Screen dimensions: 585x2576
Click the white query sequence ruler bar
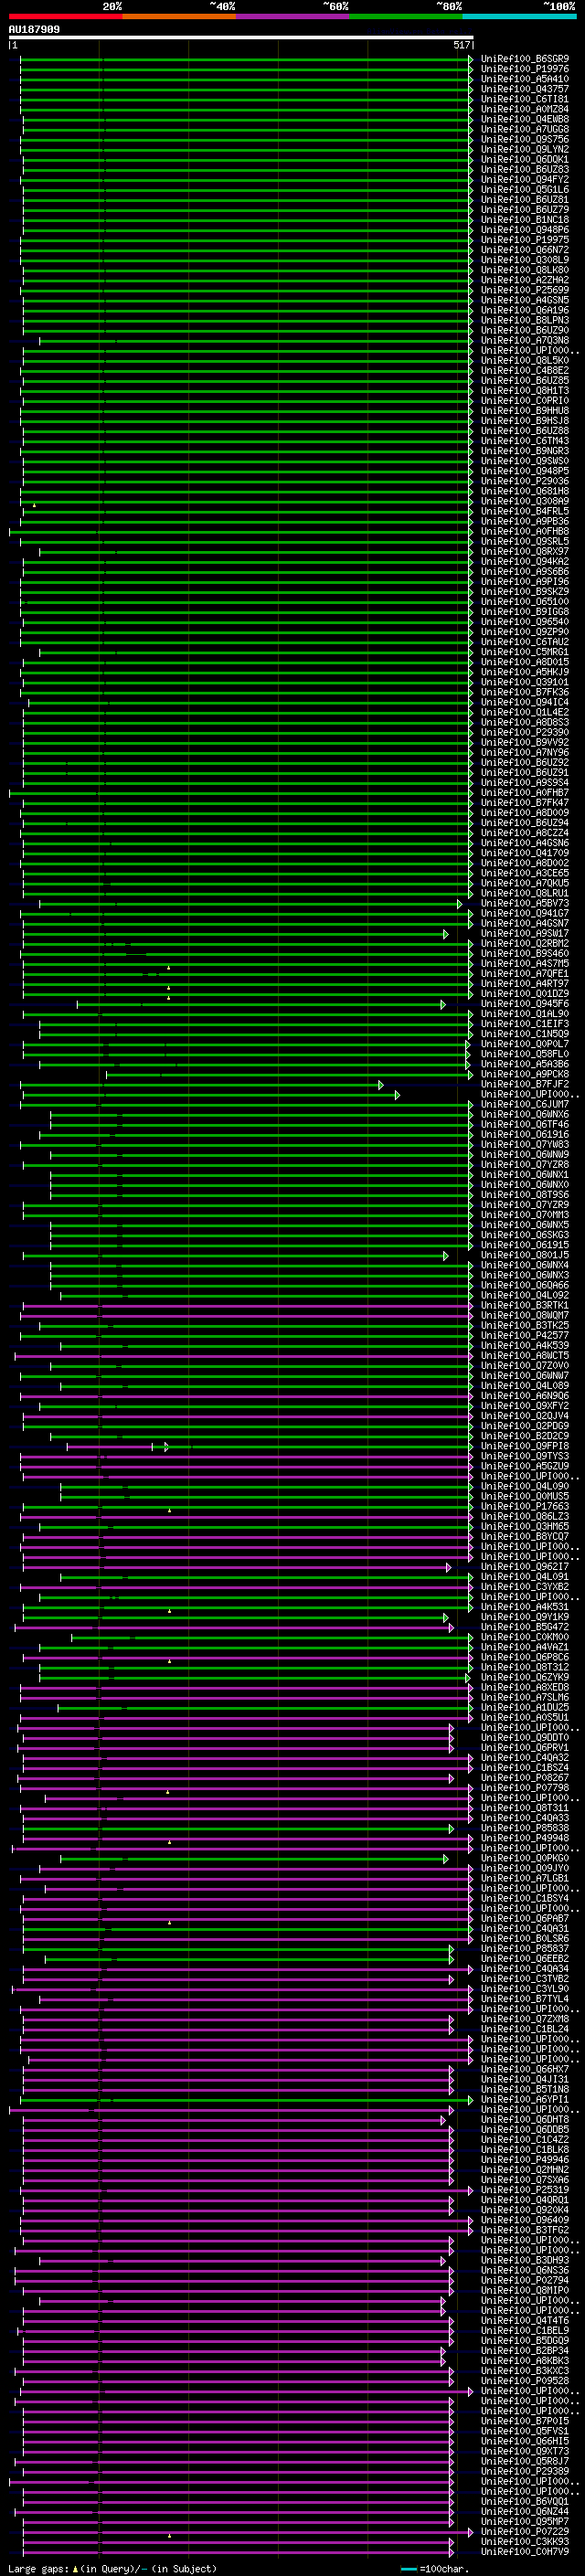tap(241, 38)
